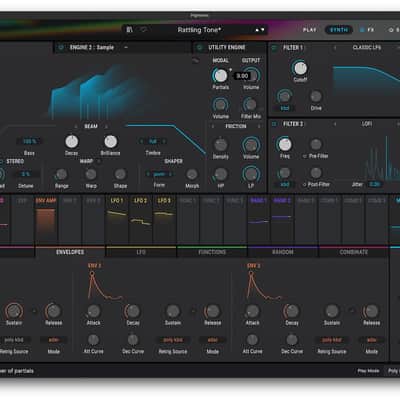Screen dimensions: 400x400
Task: Switch to FX view
Action: pyautogui.click(x=367, y=30)
